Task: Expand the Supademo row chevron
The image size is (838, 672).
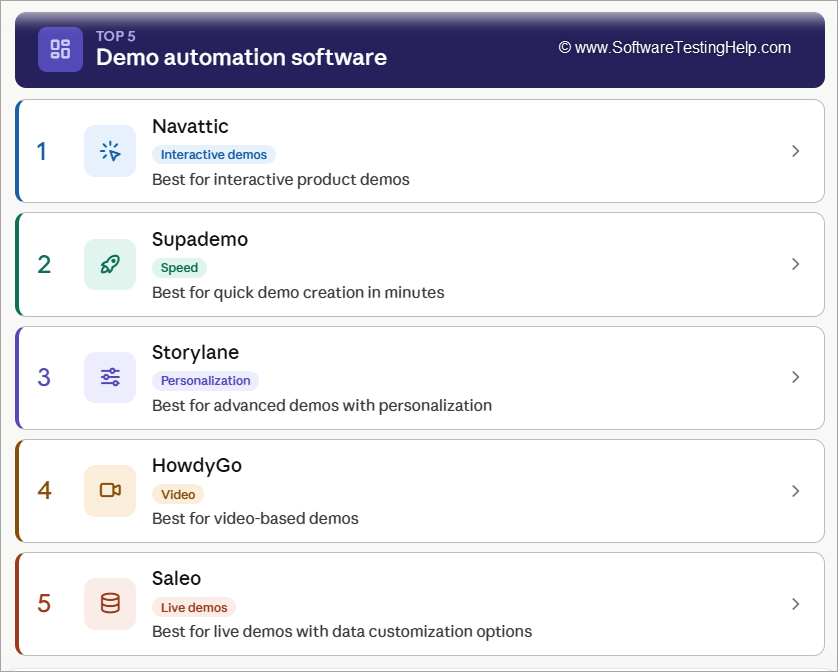Action: point(795,264)
